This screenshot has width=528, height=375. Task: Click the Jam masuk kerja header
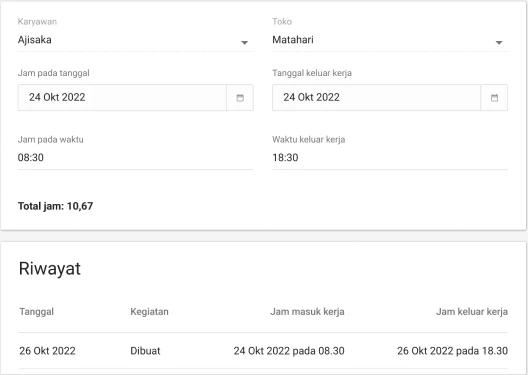[x=307, y=312]
